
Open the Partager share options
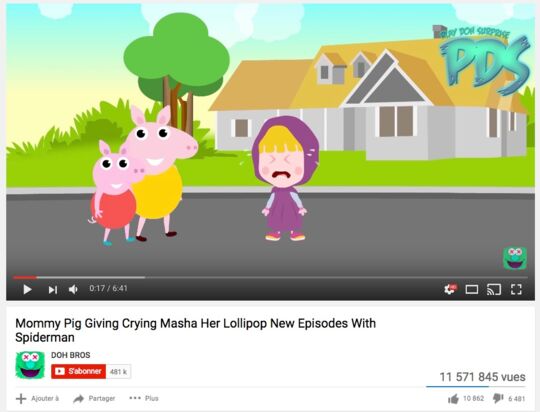pyautogui.click(x=94, y=399)
